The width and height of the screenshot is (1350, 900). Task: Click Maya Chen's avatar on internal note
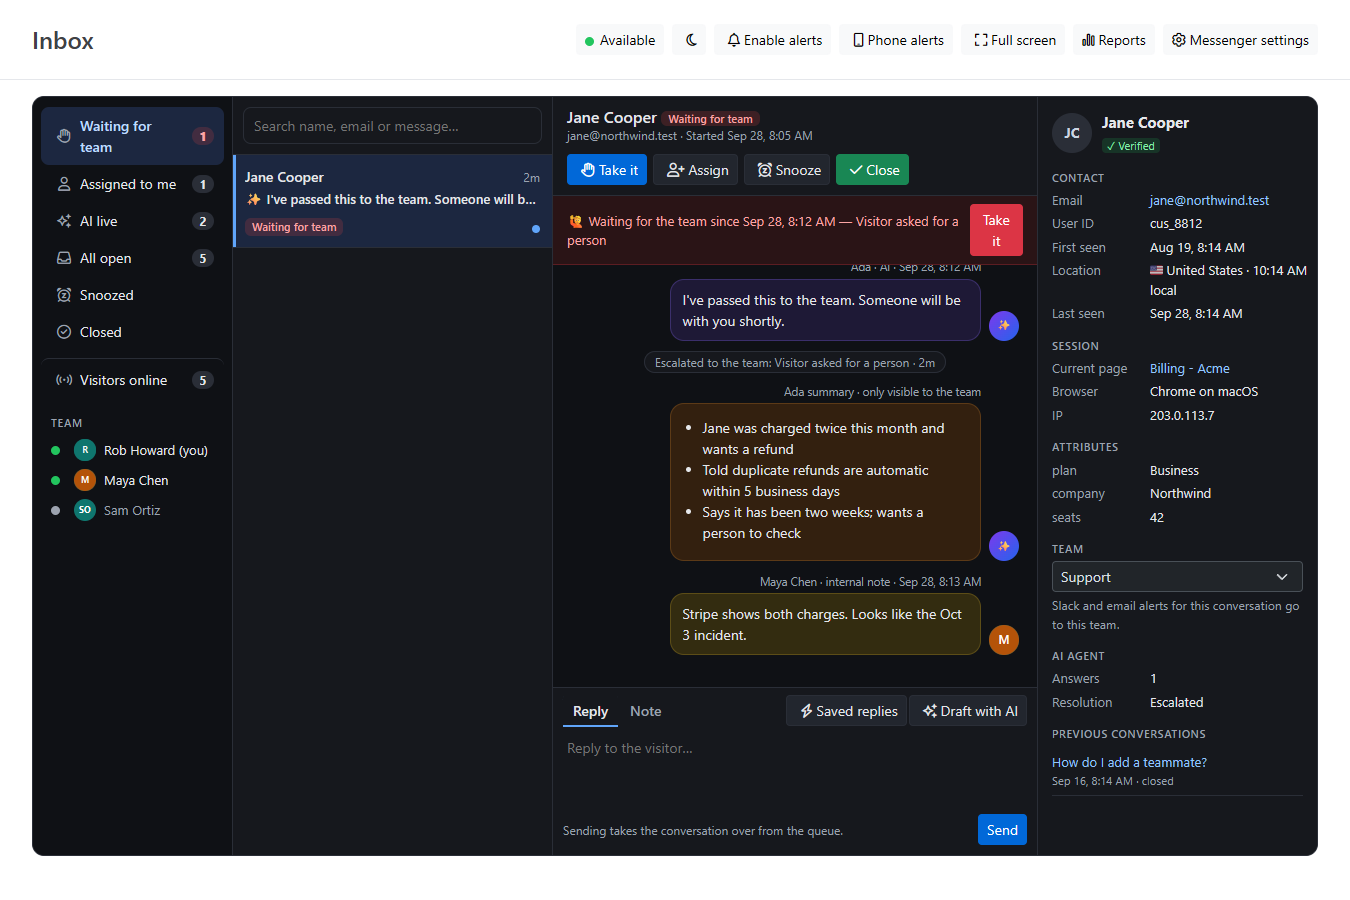pos(1004,640)
